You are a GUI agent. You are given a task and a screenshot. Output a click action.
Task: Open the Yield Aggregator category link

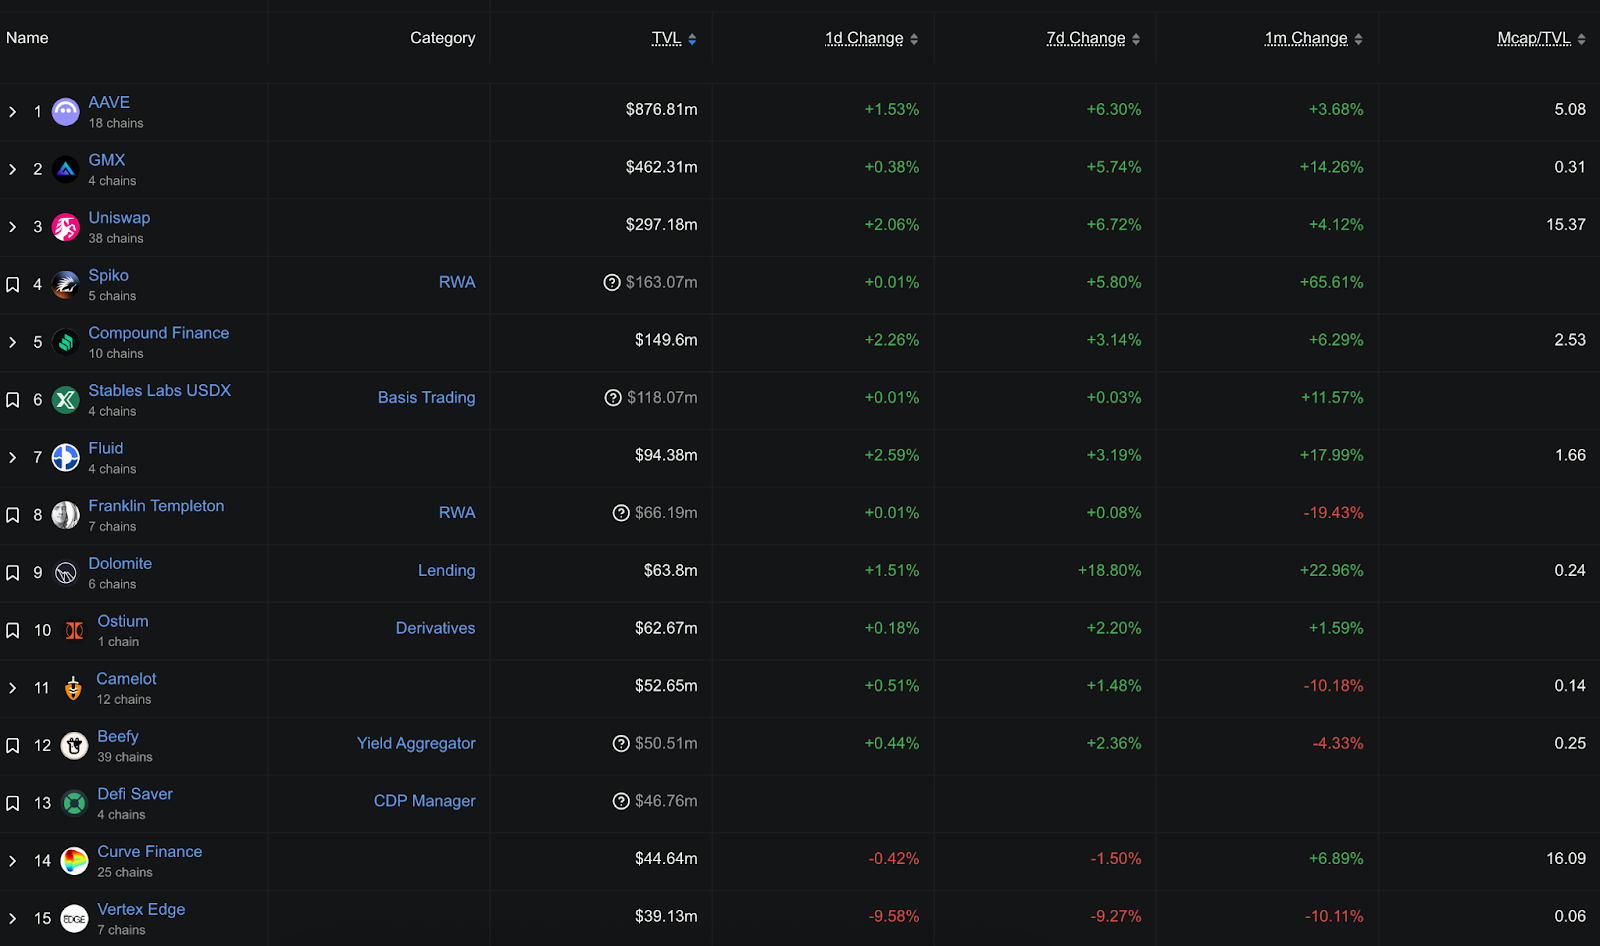click(416, 743)
